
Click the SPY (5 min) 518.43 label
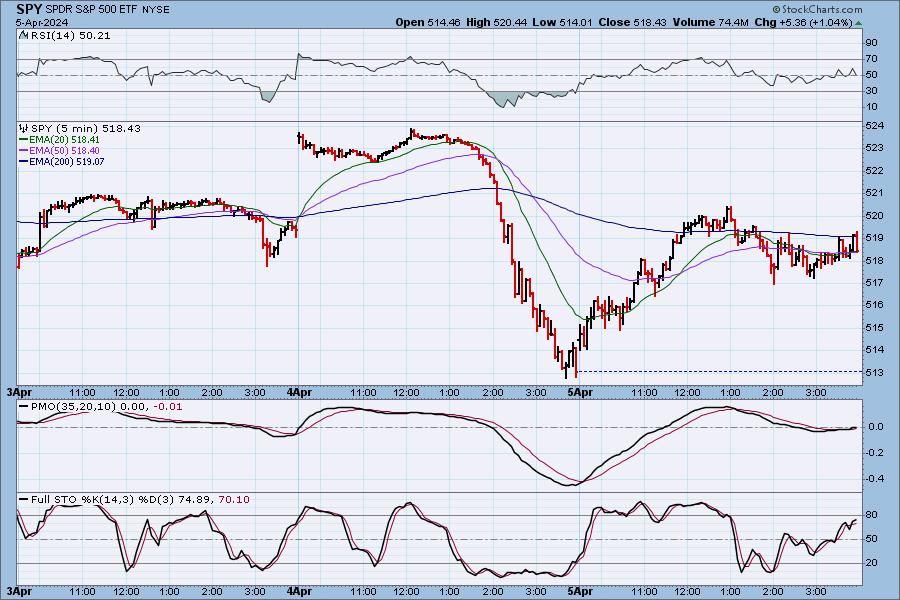coord(86,128)
